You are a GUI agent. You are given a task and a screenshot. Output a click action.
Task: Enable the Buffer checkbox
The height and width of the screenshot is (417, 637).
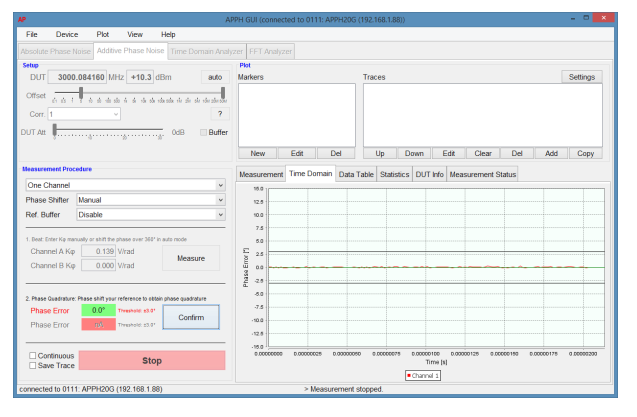click(204, 132)
